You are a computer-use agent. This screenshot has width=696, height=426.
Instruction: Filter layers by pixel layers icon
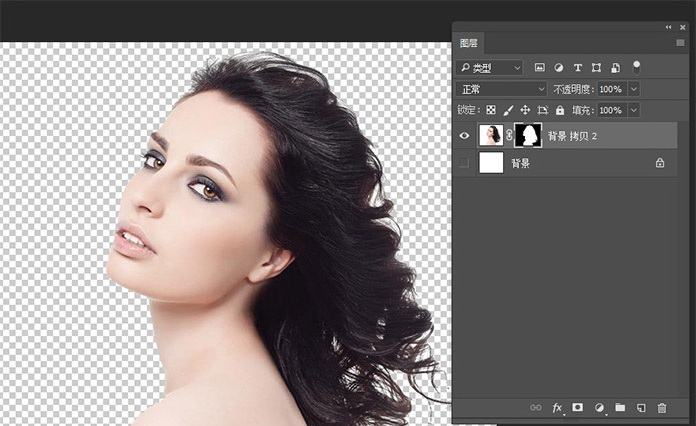point(539,67)
